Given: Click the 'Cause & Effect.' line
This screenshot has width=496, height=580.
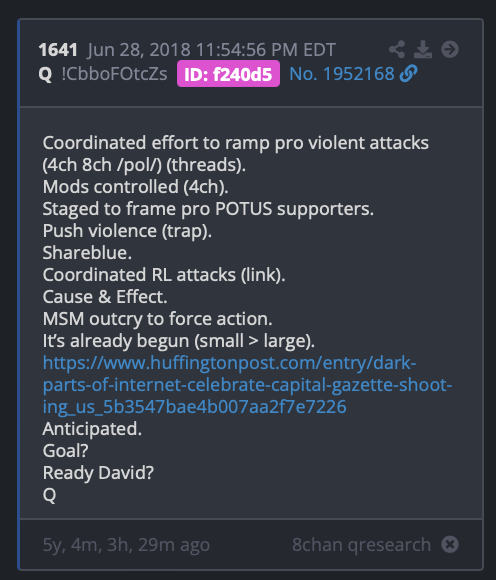Looking at the screenshot, I should [x=105, y=297].
